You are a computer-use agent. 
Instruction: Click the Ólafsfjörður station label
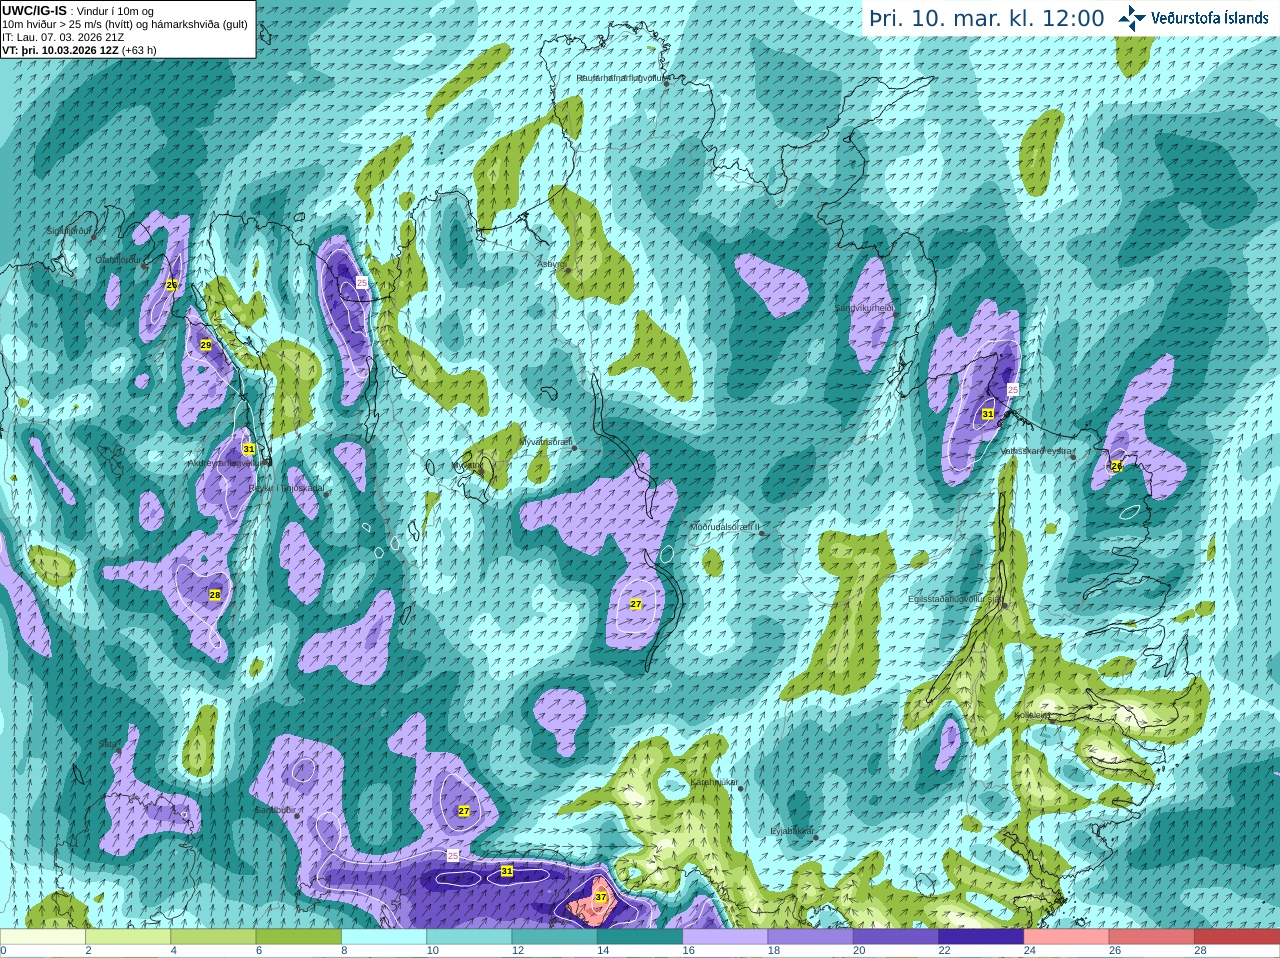[118, 260]
